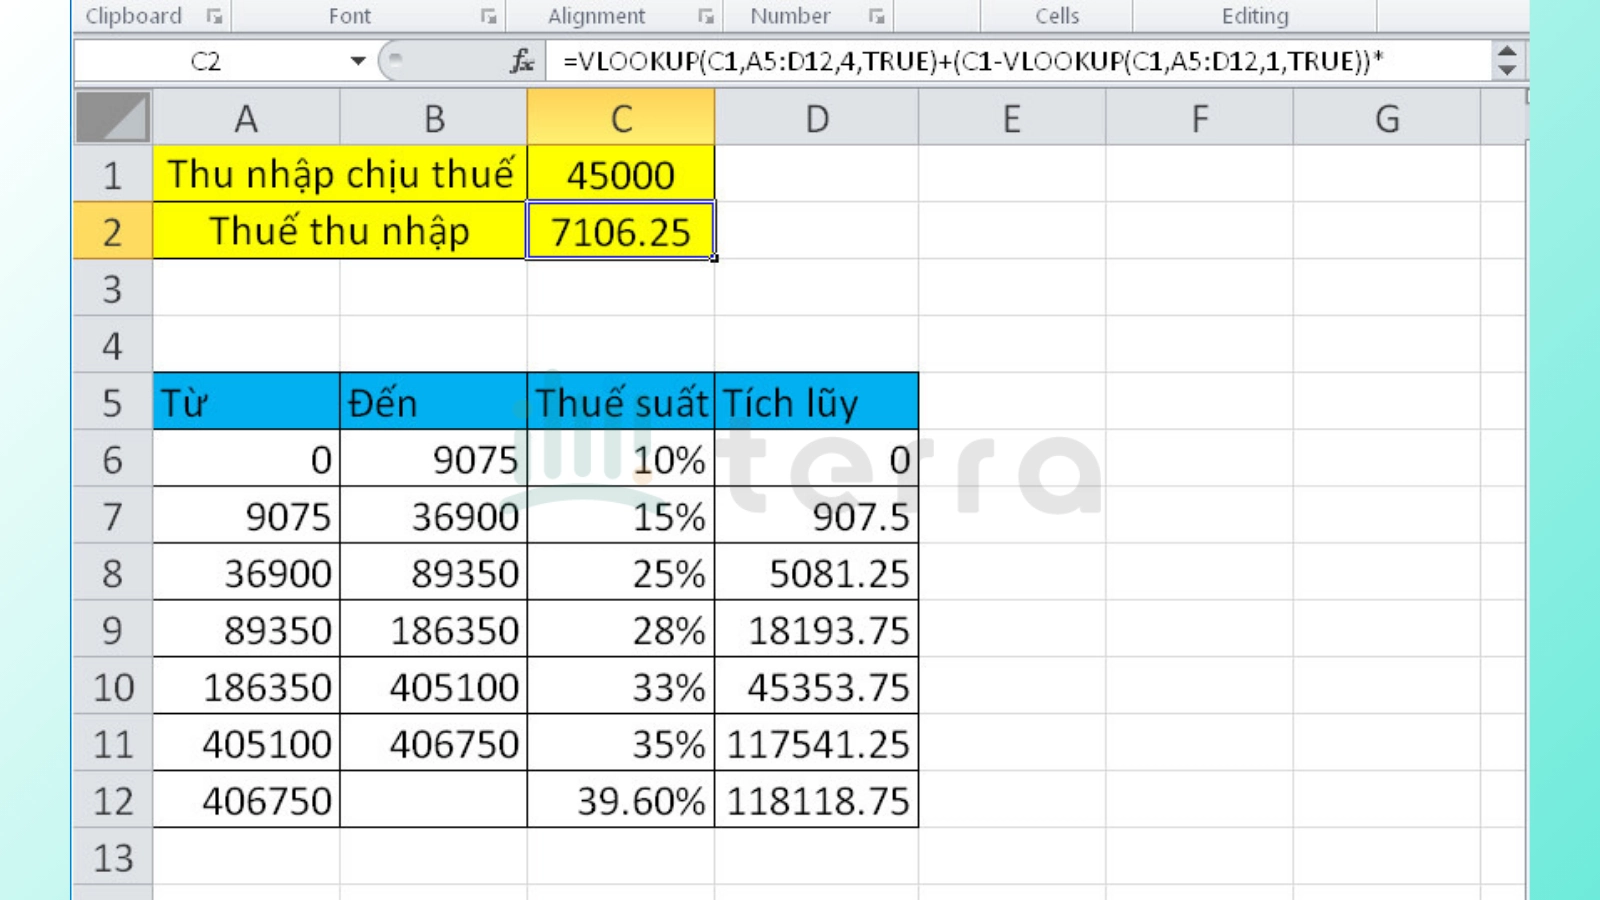Select result cell showing 7106.25
Screen dimensions: 1600x900
point(621,231)
